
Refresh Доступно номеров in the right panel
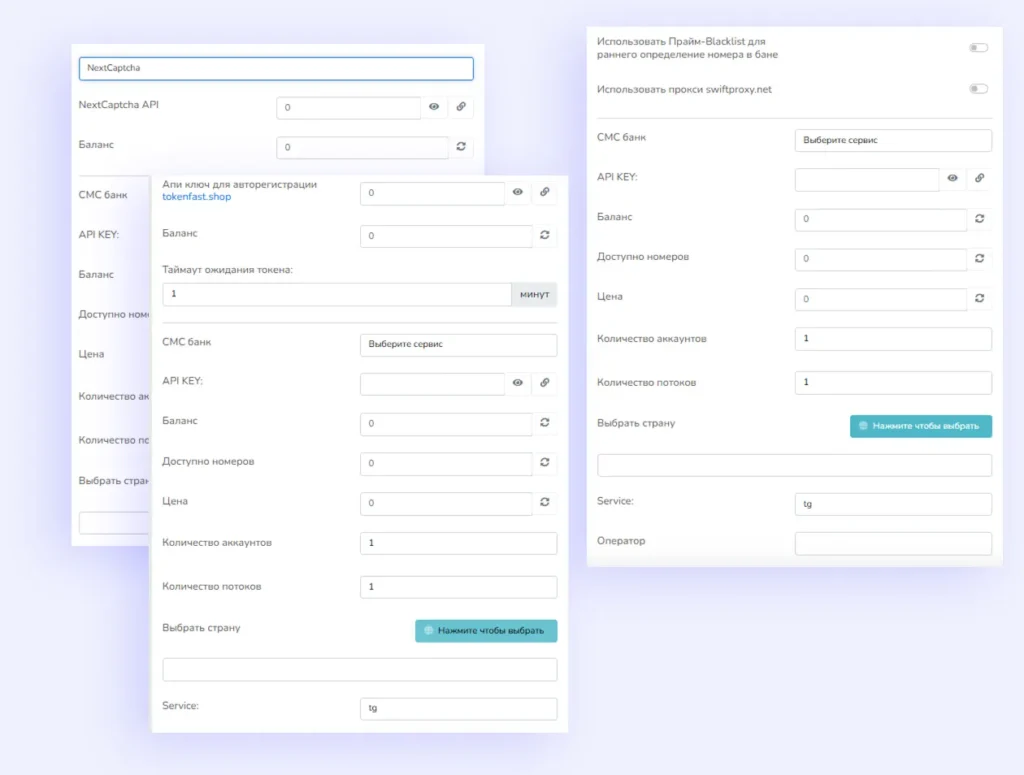pos(979,259)
